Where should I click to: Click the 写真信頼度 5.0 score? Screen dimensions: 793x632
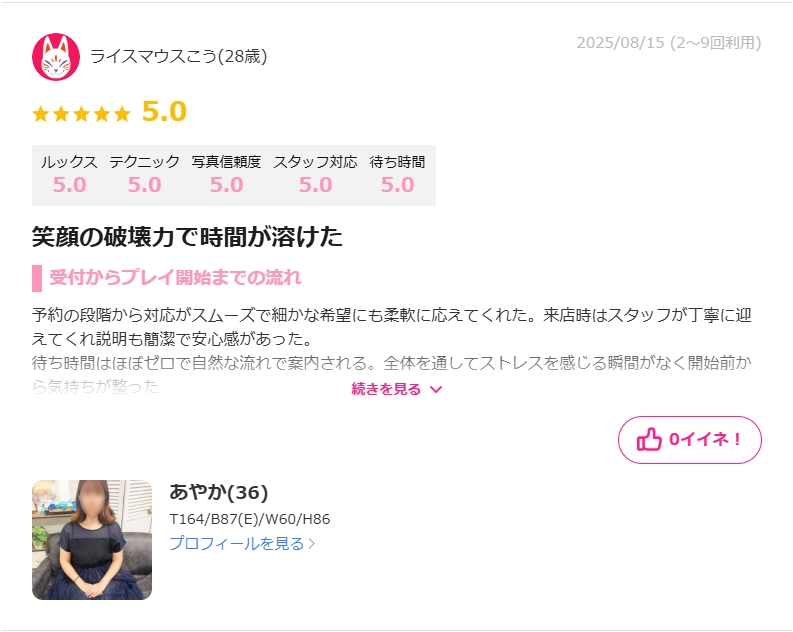227,185
